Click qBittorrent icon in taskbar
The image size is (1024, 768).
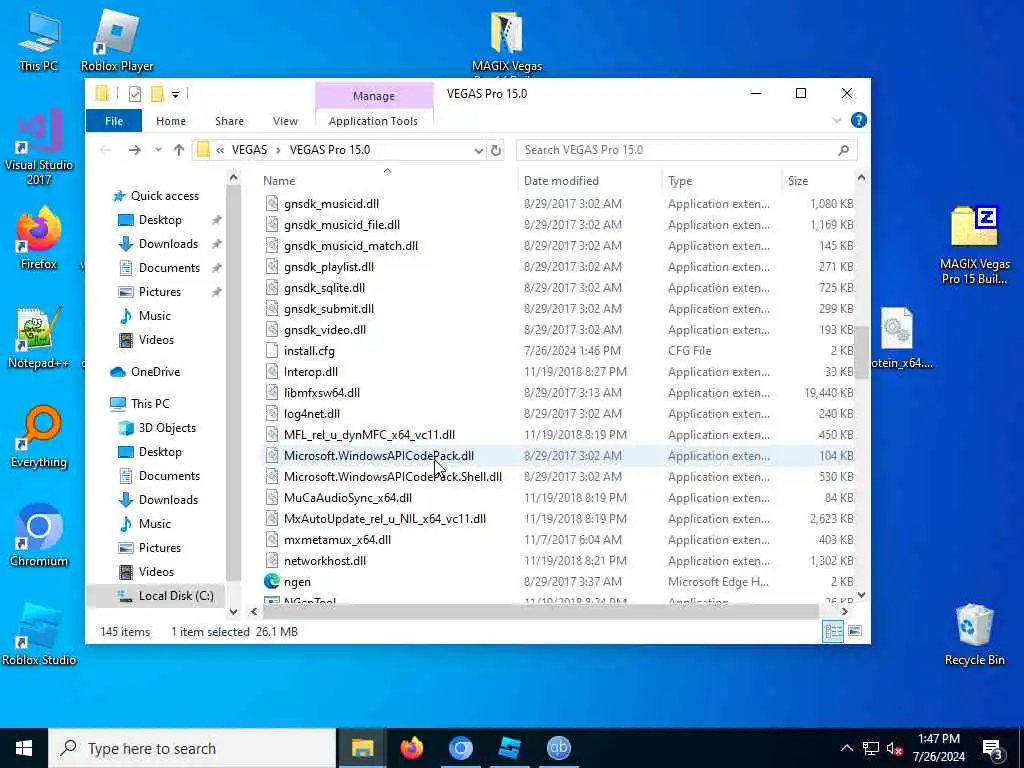[x=558, y=748]
